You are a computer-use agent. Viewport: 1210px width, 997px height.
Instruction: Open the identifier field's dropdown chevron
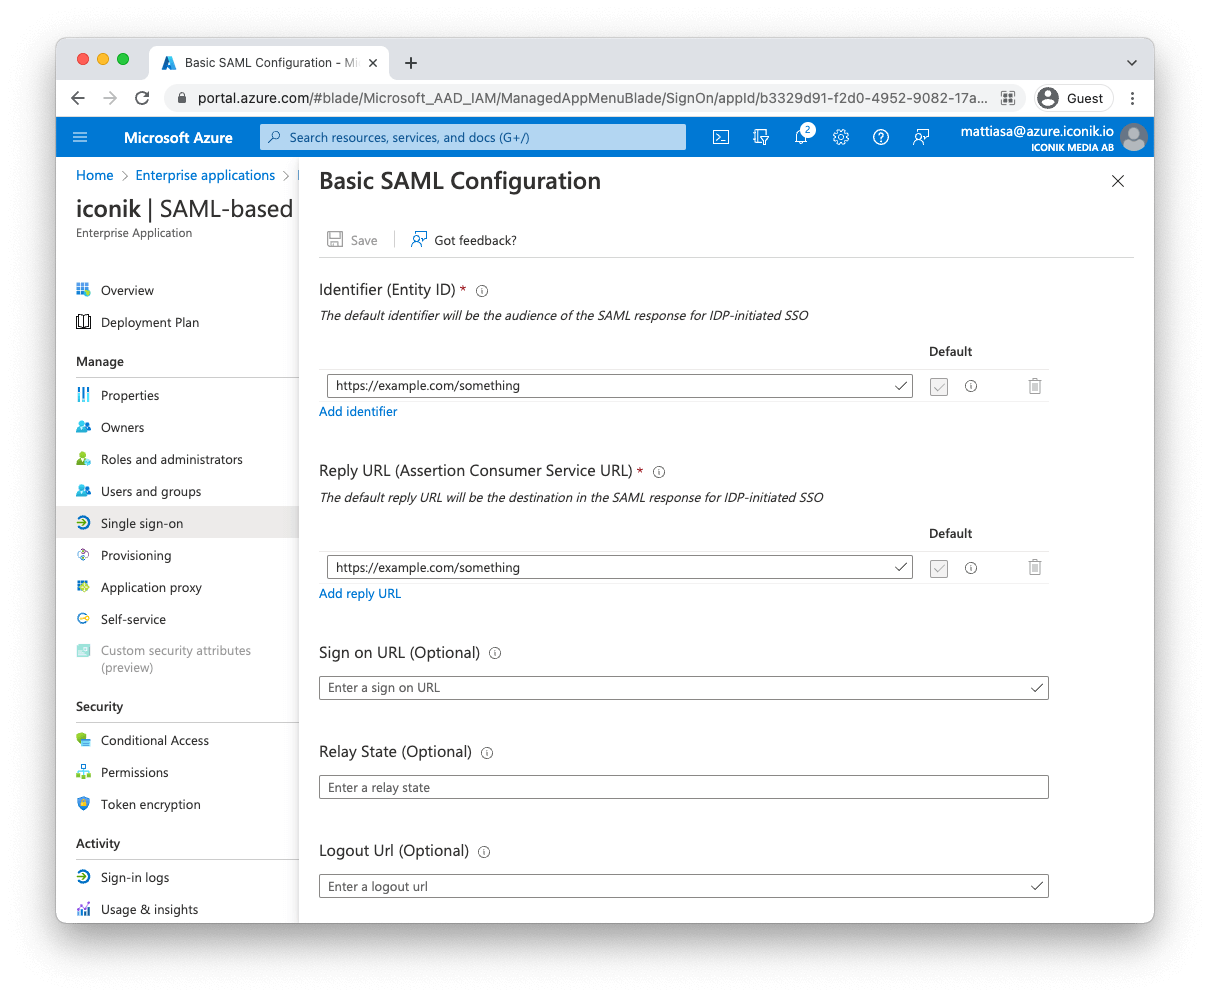tap(900, 385)
